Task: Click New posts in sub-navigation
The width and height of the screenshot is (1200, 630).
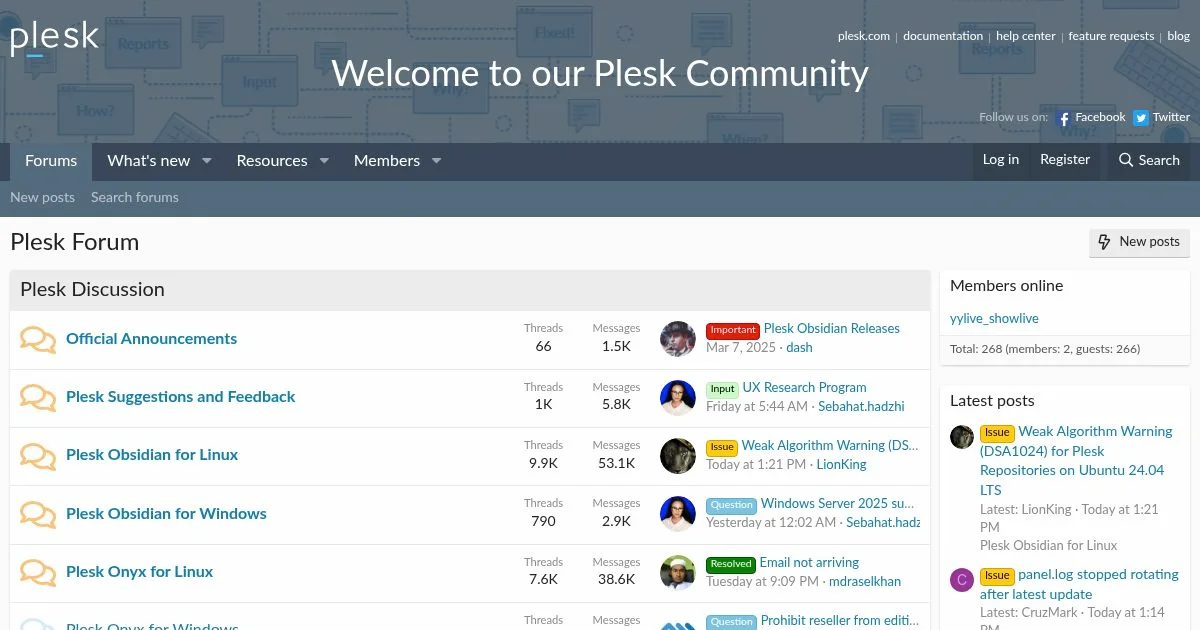Action: (x=42, y=198)
